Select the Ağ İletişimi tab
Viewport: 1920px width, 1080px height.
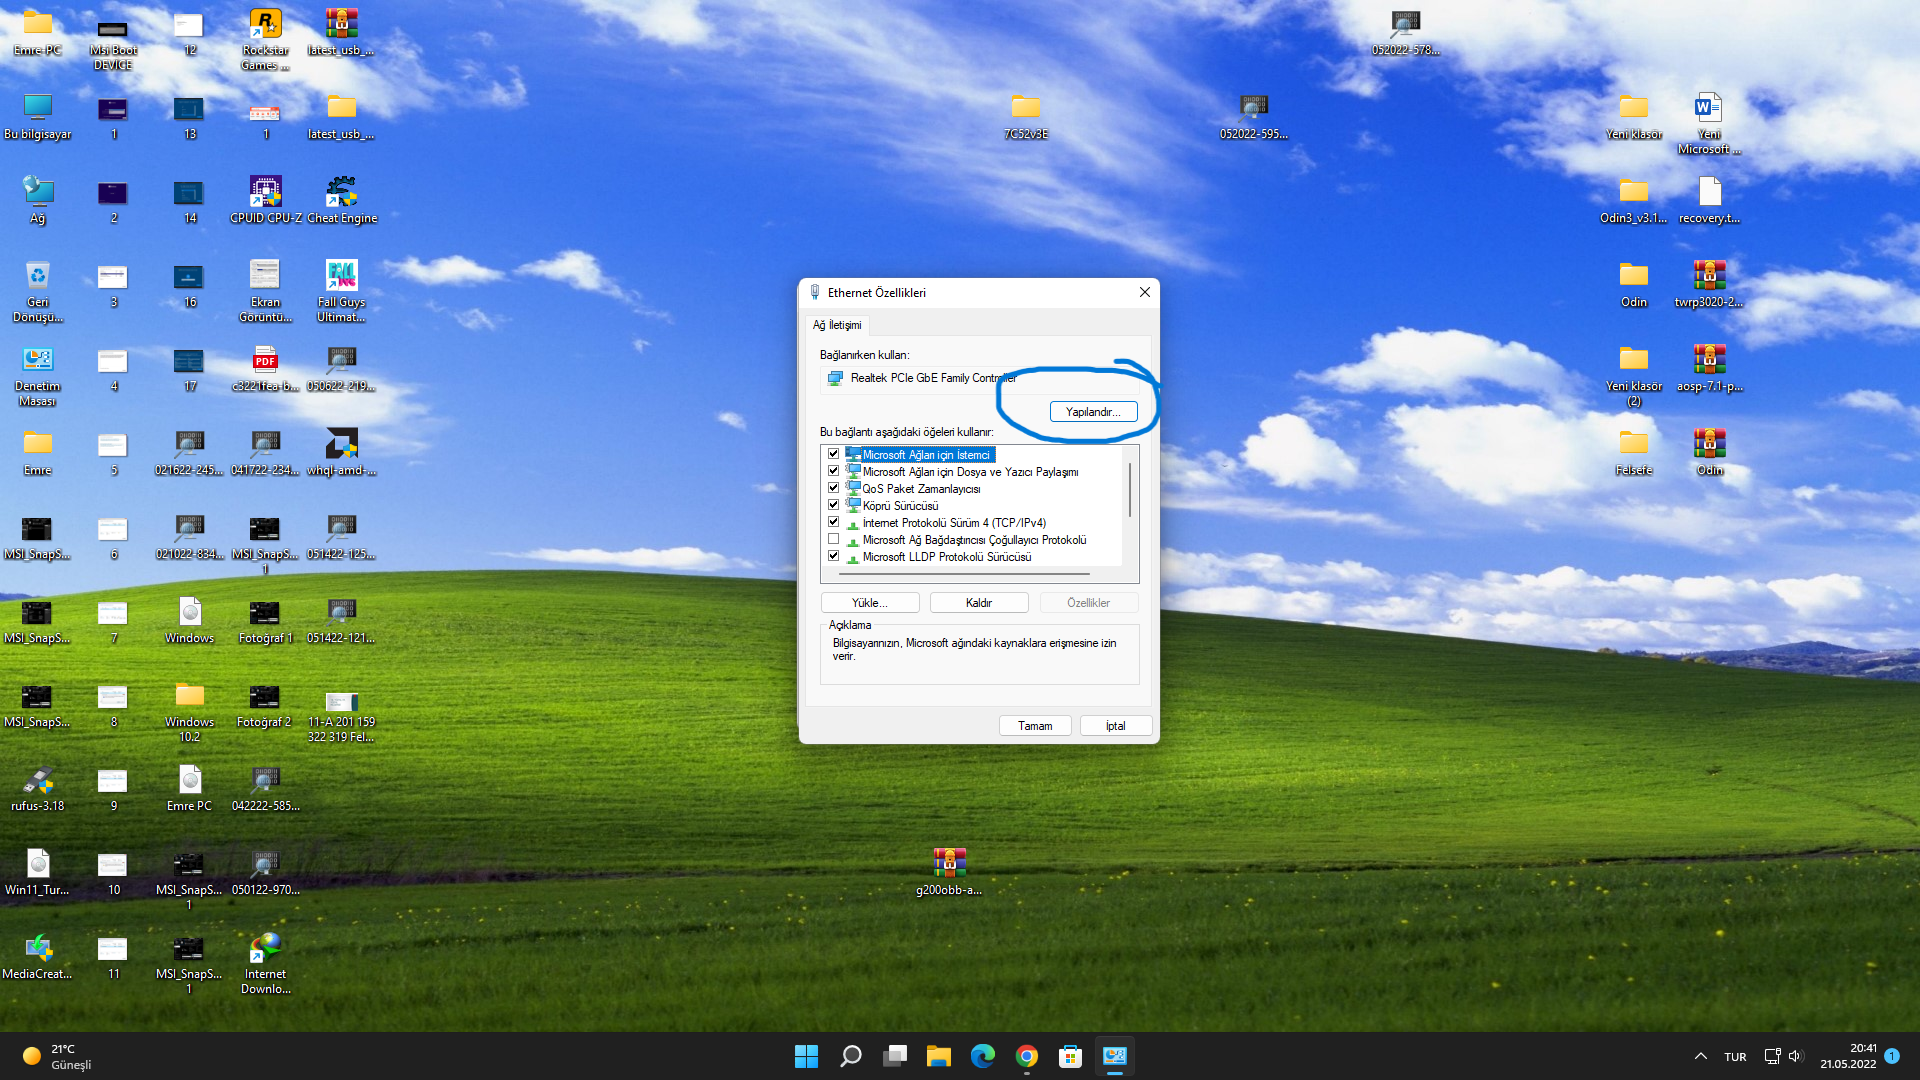tap(837, 325)
